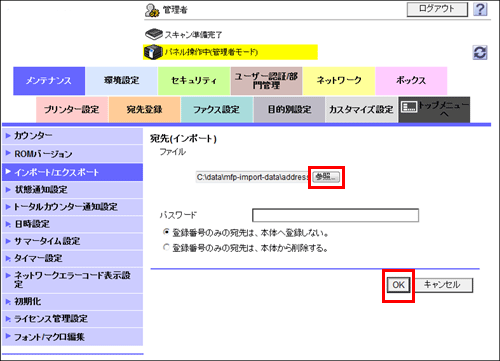Select radio 本体へ登録しない option
Image resolution: width=500 pixels, height=361 pixels.
click(x=166, y=232)
